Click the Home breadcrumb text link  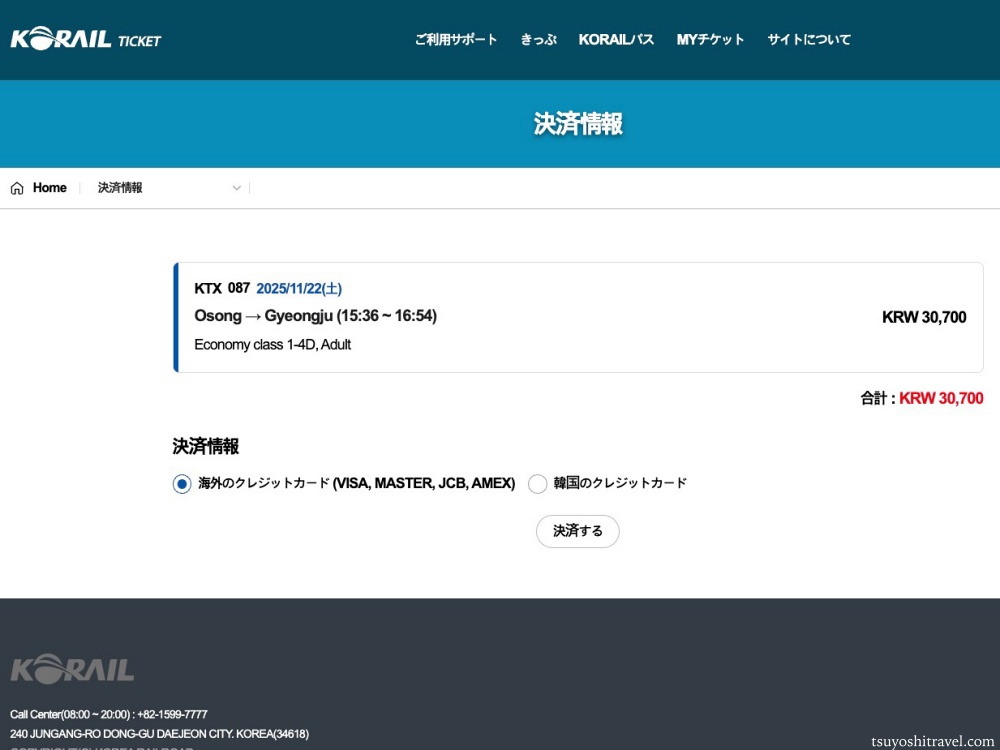pyautogui.click(x=49, y=188)
